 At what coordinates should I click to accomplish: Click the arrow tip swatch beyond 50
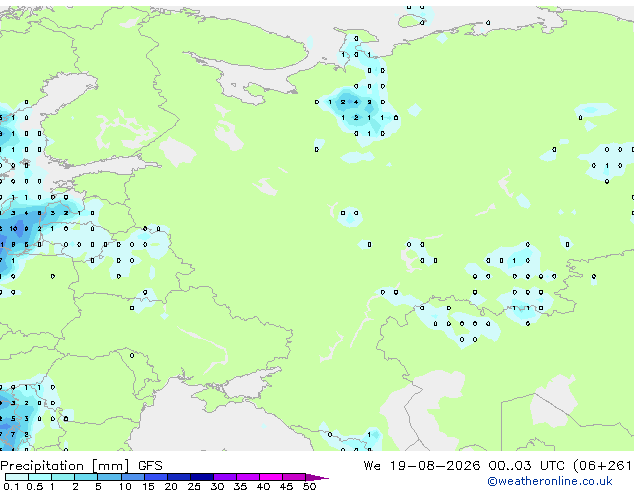pyautogui.click(x=317, y=477)
